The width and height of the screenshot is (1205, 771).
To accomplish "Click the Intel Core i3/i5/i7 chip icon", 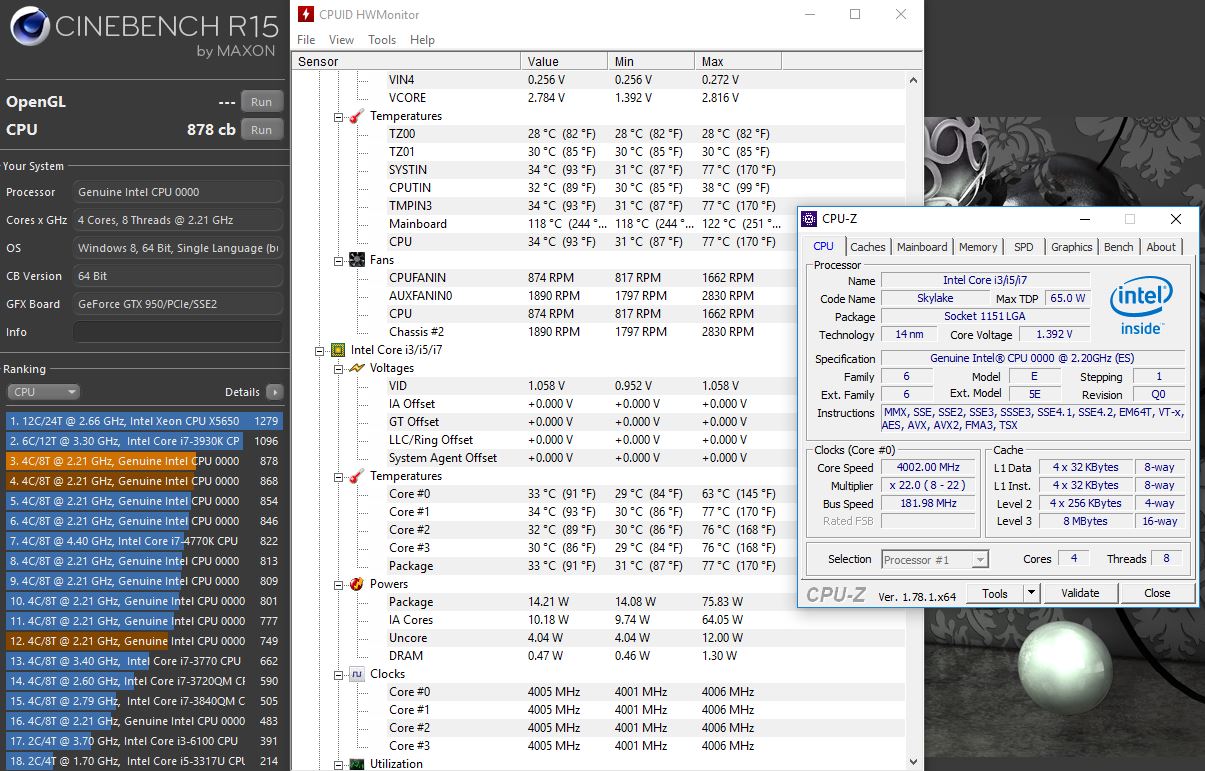I will coord(338,350).
